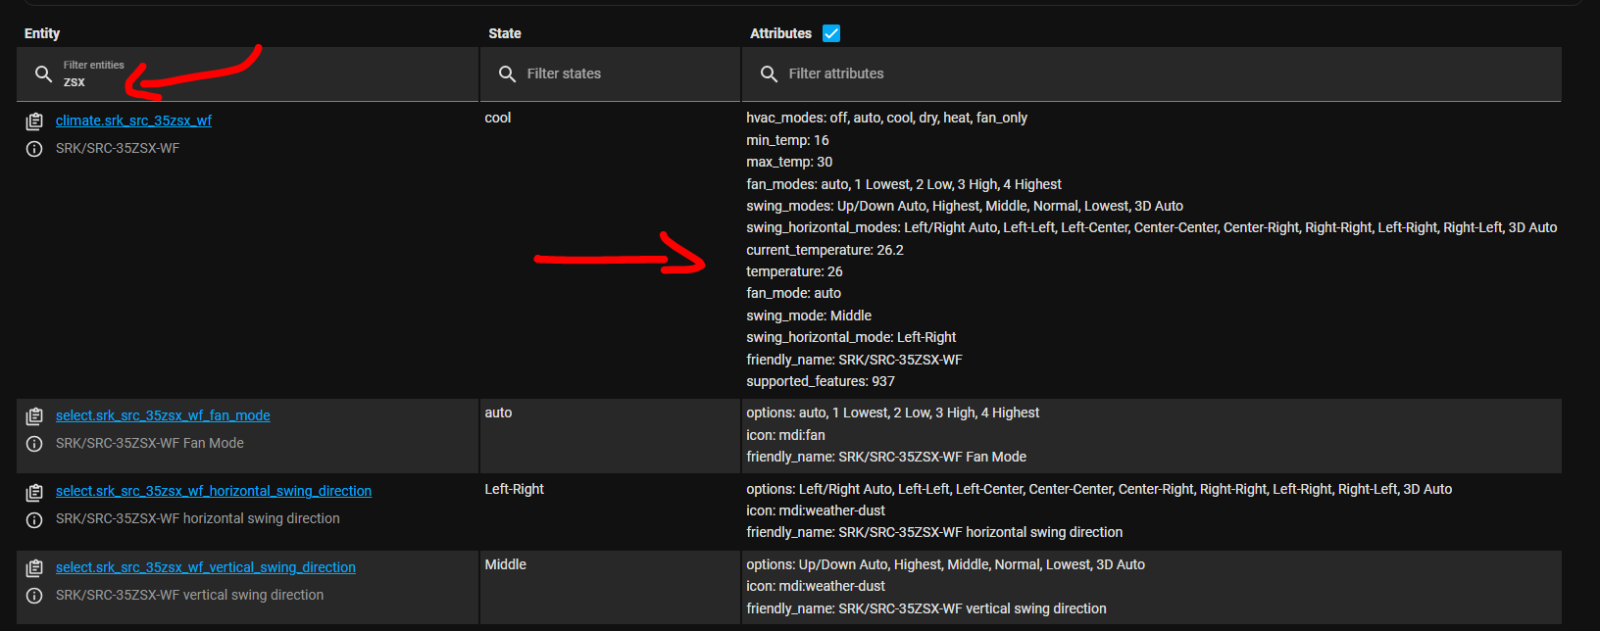Copy entity ID for vertical_swing_direction select
1600x631 pixels.
[34, 568]
